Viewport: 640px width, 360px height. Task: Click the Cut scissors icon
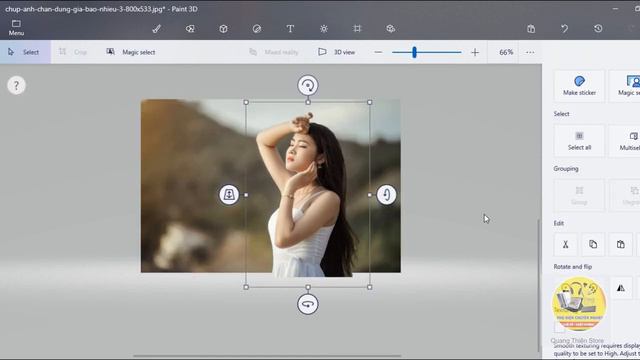click(565, 244)
